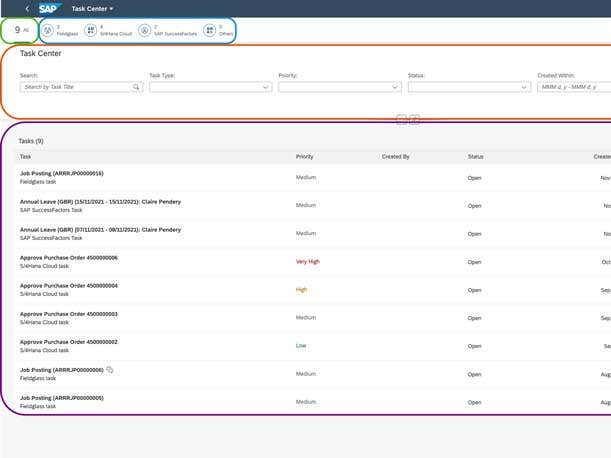Open Approve Purchase Order 4500000006 task
The width and height of the screenshot is (611, 458).
69,258
